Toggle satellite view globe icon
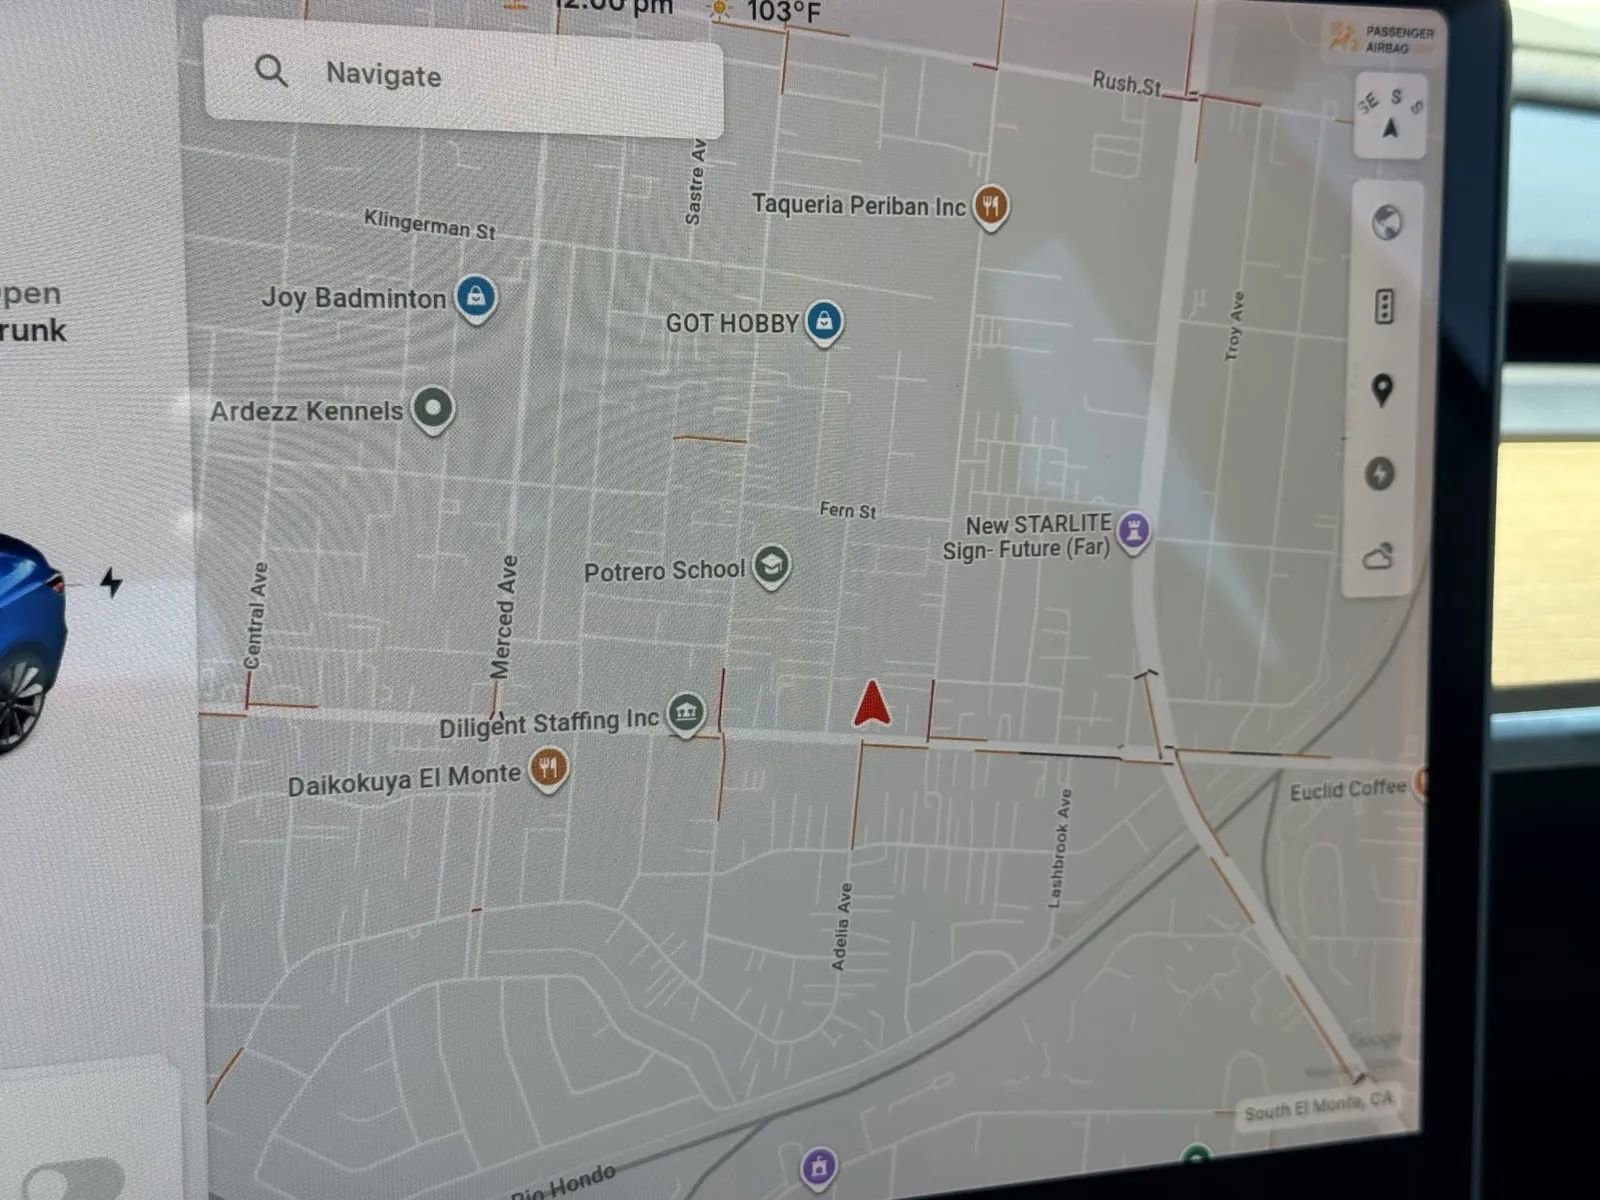The width and height of the screenshot is (1600, 1200). tap(1387, 222)
